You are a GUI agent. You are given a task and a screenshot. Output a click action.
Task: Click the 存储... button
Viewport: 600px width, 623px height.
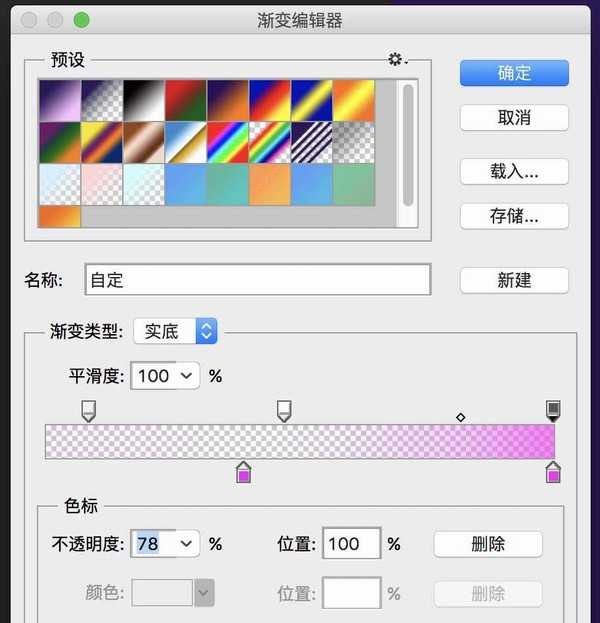click(x=514, y=216)
